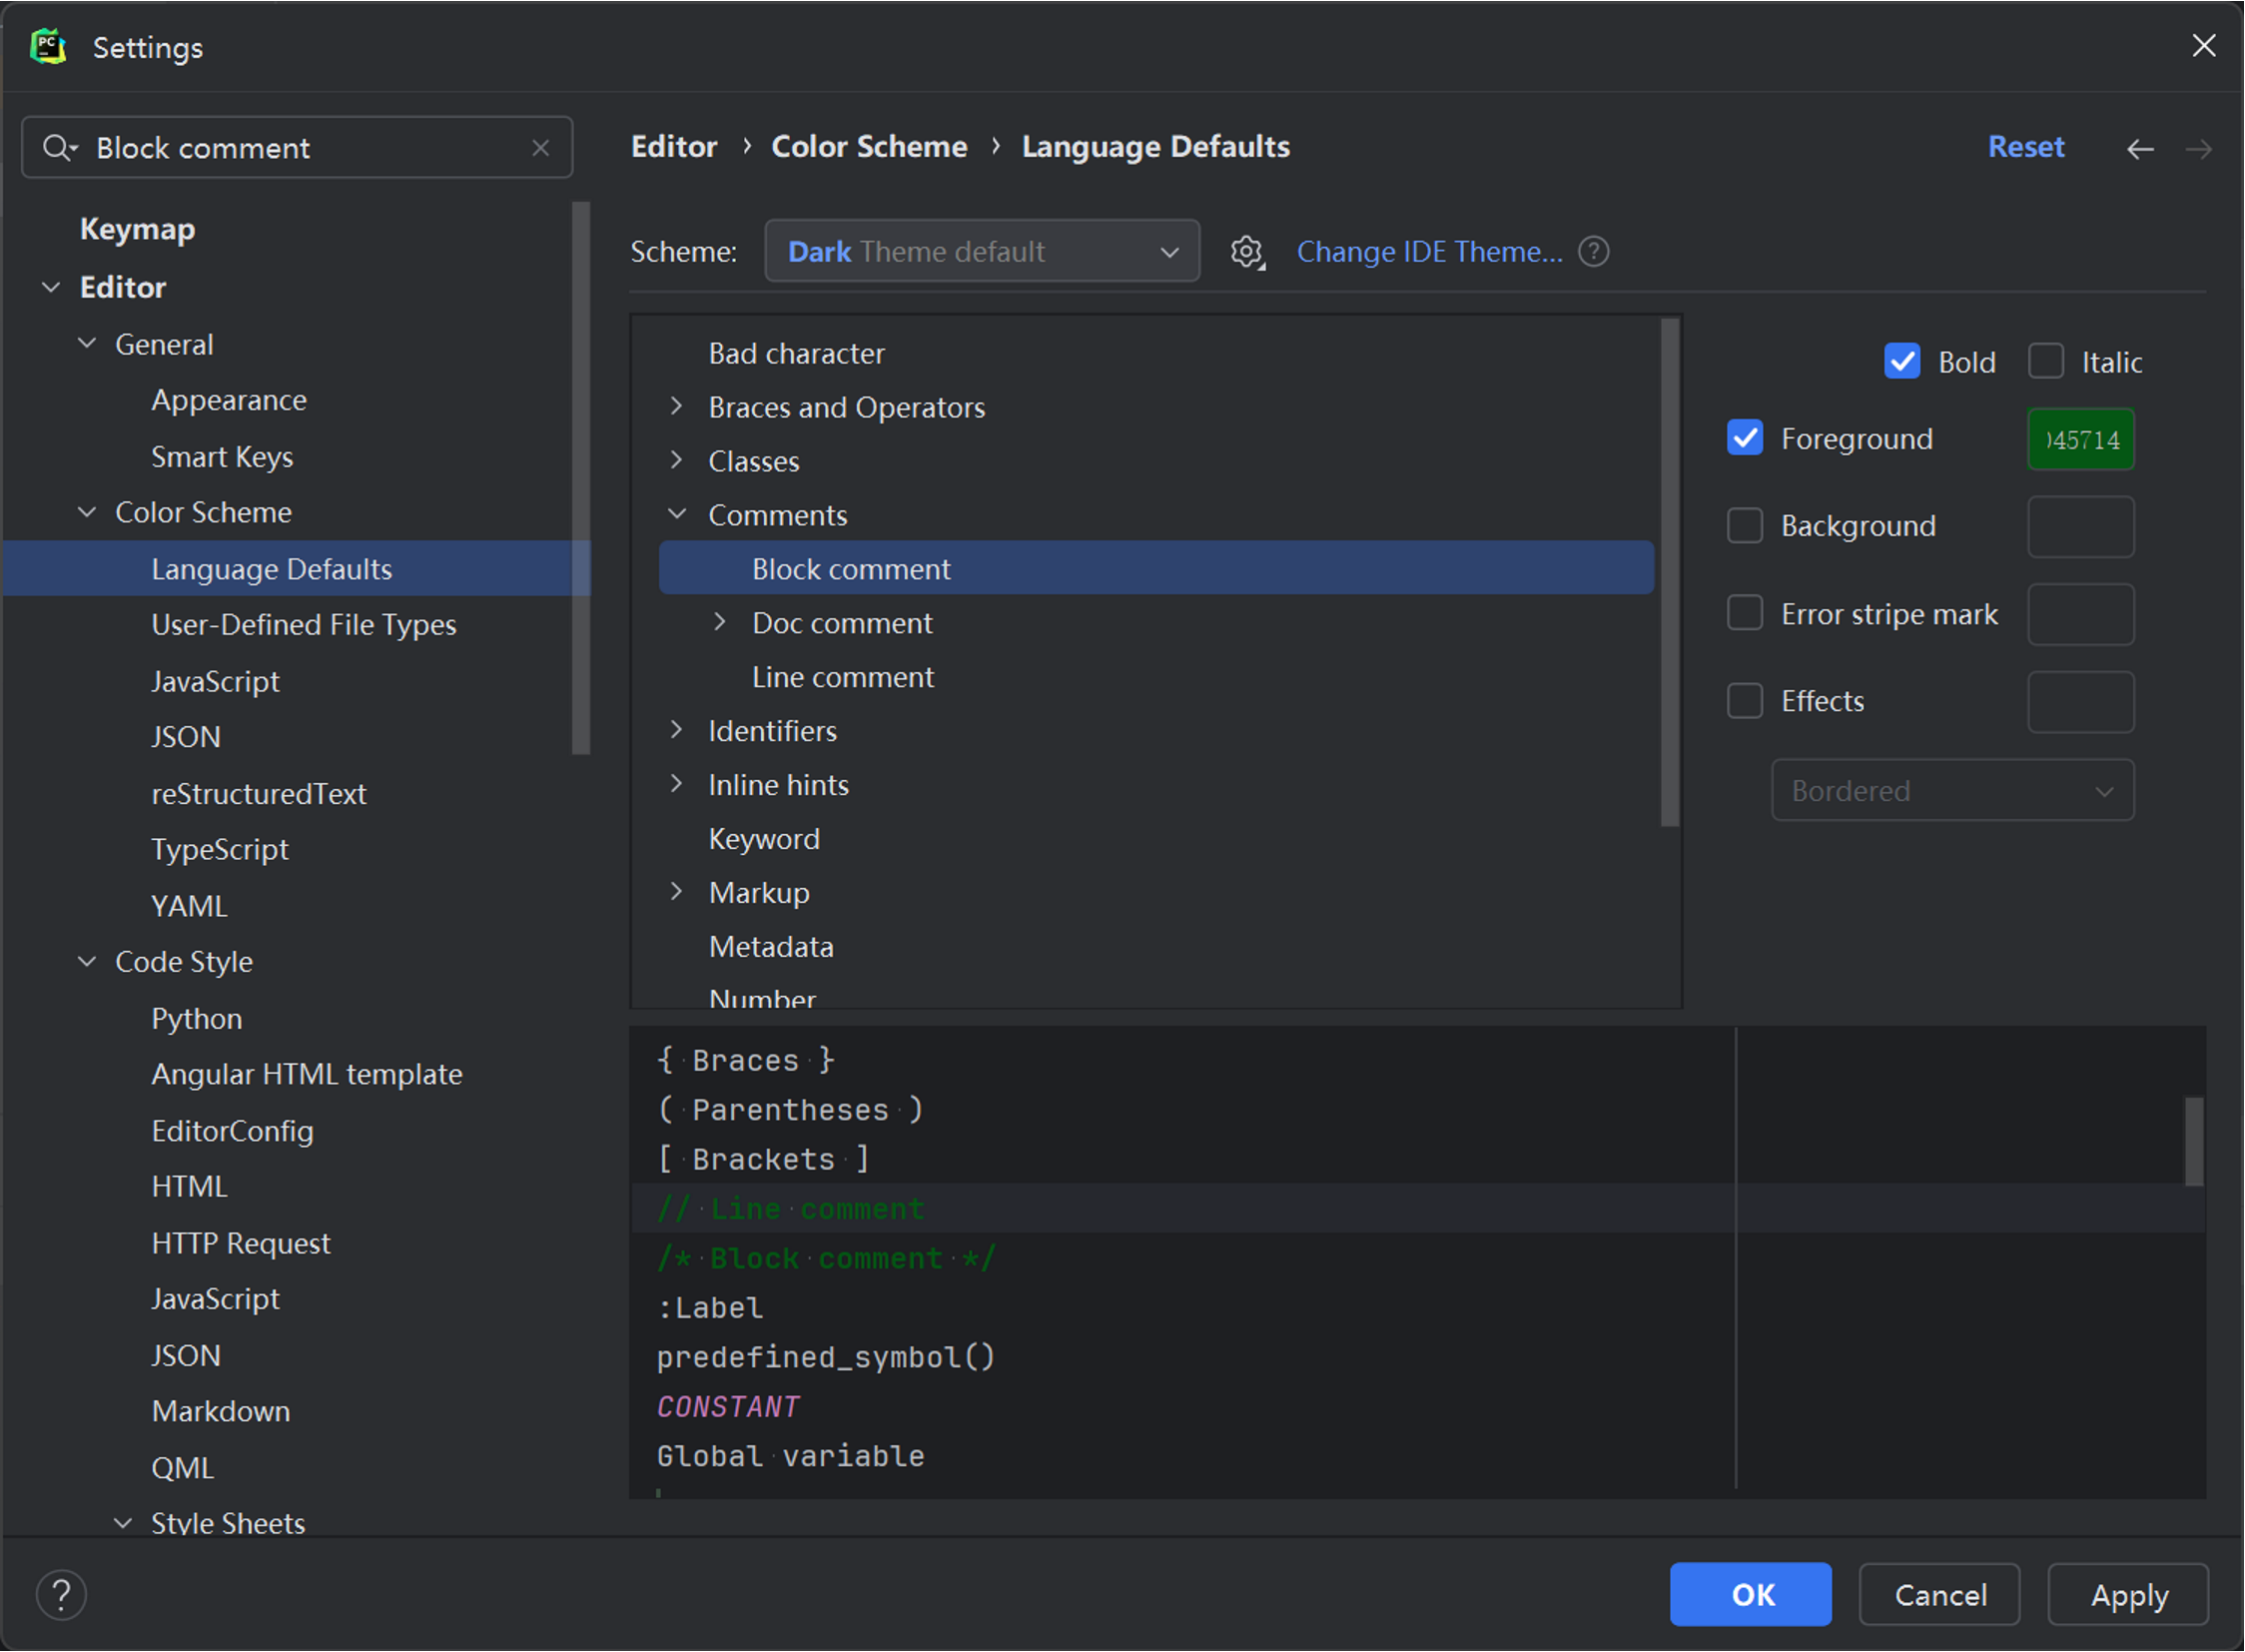Open the Scheme dropdown
The width and height of the screenshot is (2245, 1652).
pos(981,251)
